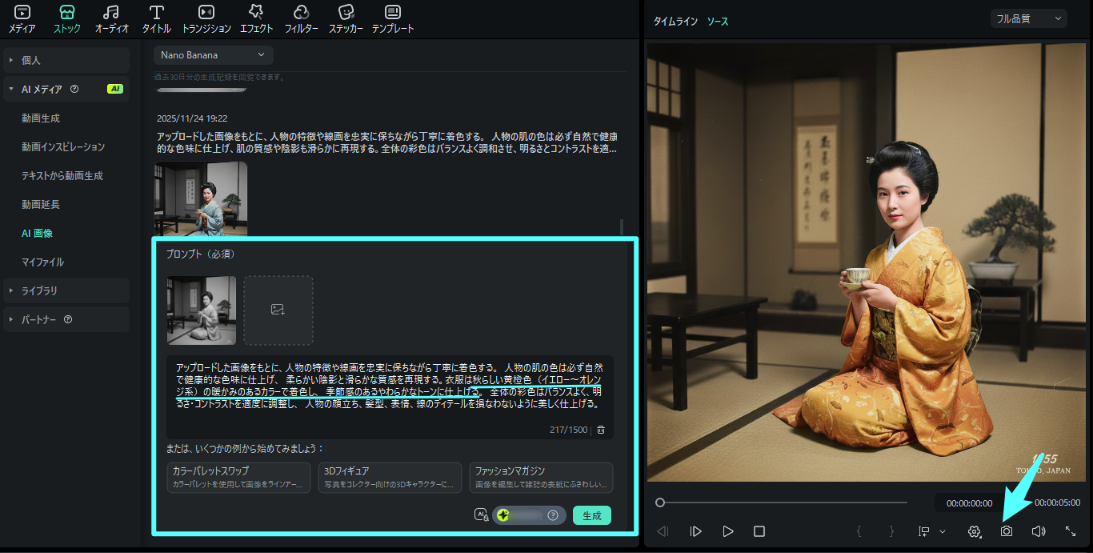The height and width of the screenshot is (553, 1093).
Task: Open the タイトル tab
Action: (x=156, y=19)
